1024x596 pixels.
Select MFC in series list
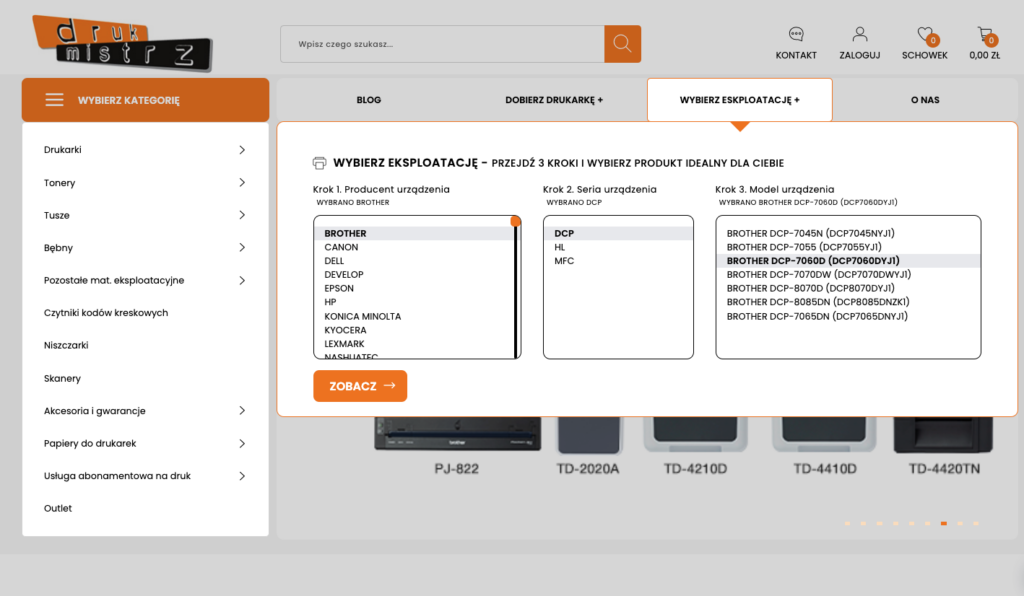point(564,260)
